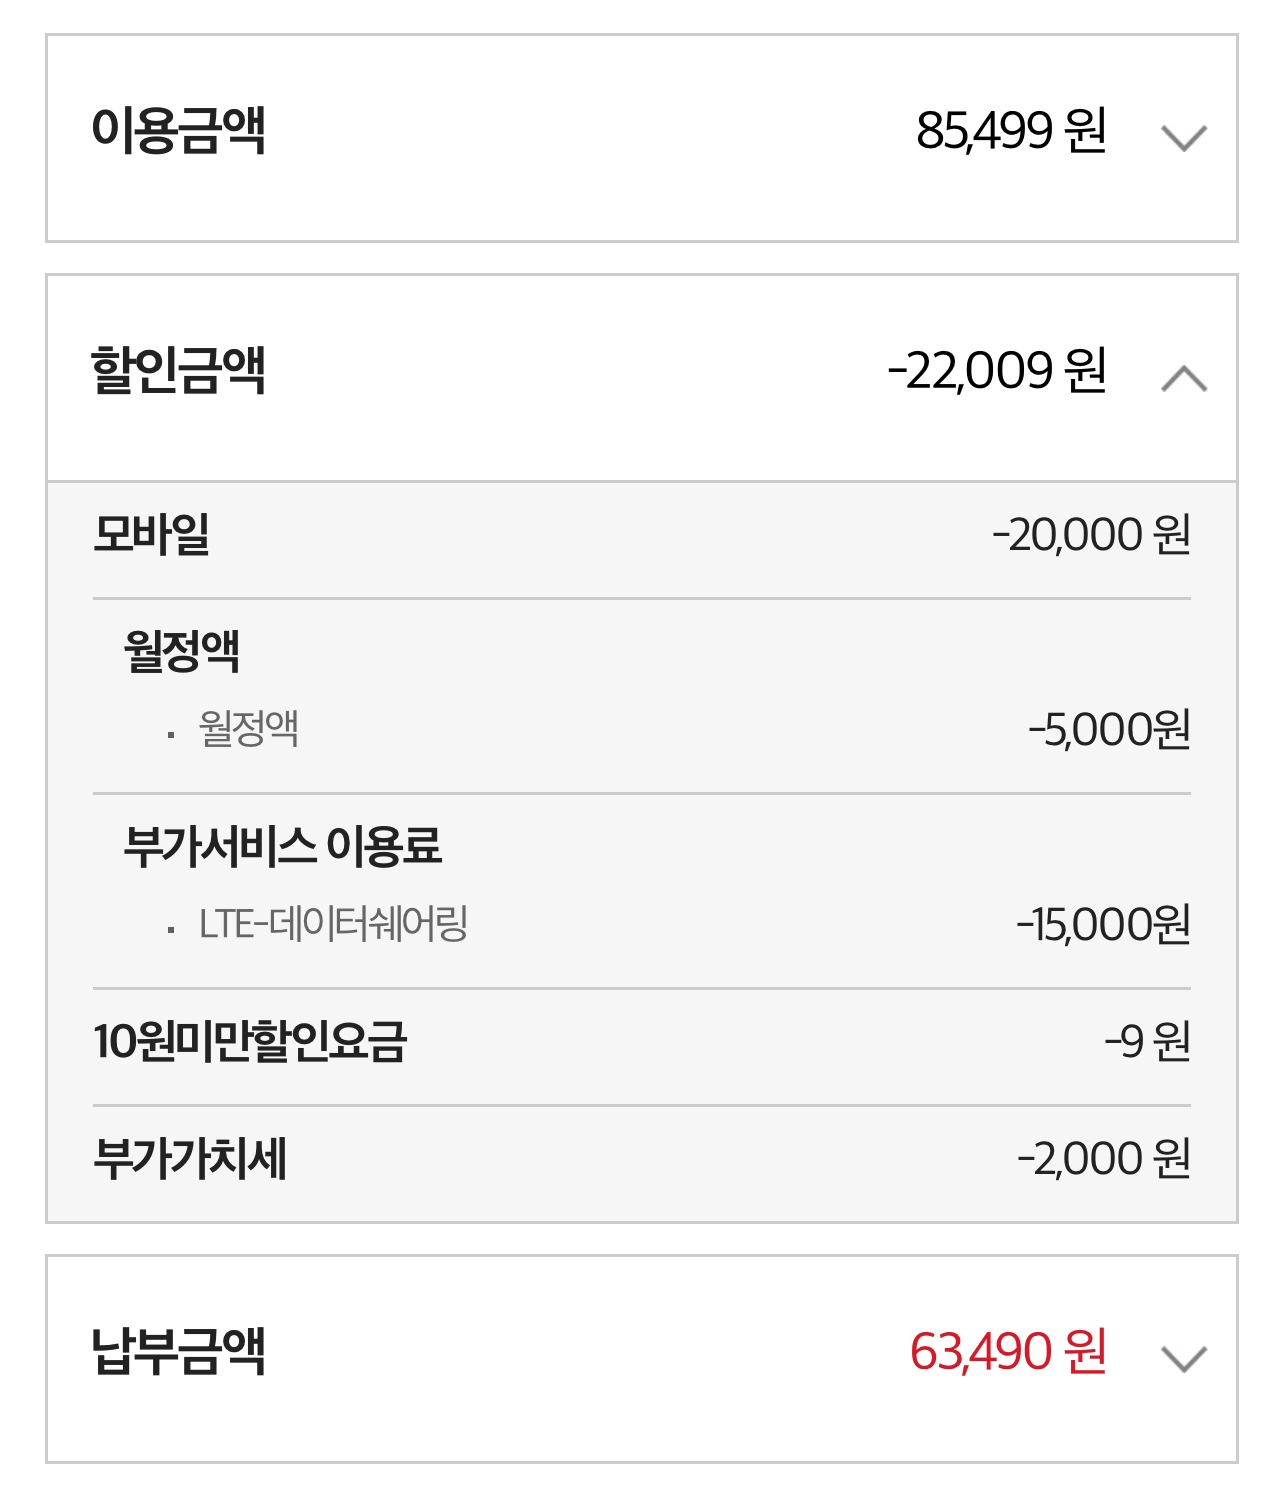Click the 이용금액 header label
This screenshot has width=1284, height=1496.
[178, 130]
